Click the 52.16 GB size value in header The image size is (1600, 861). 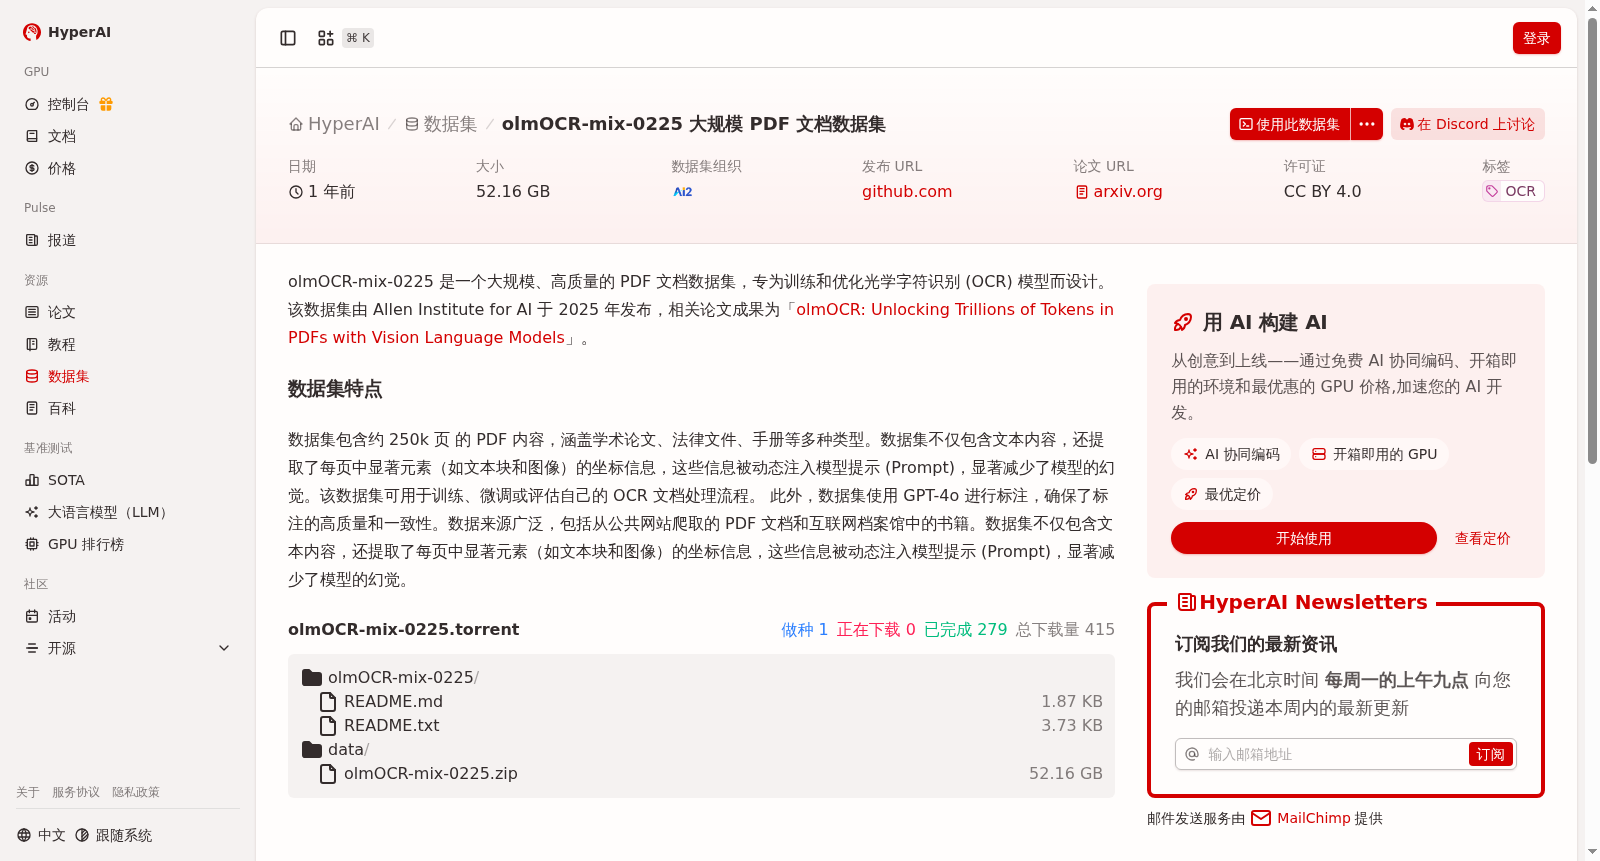click(513, 191)
